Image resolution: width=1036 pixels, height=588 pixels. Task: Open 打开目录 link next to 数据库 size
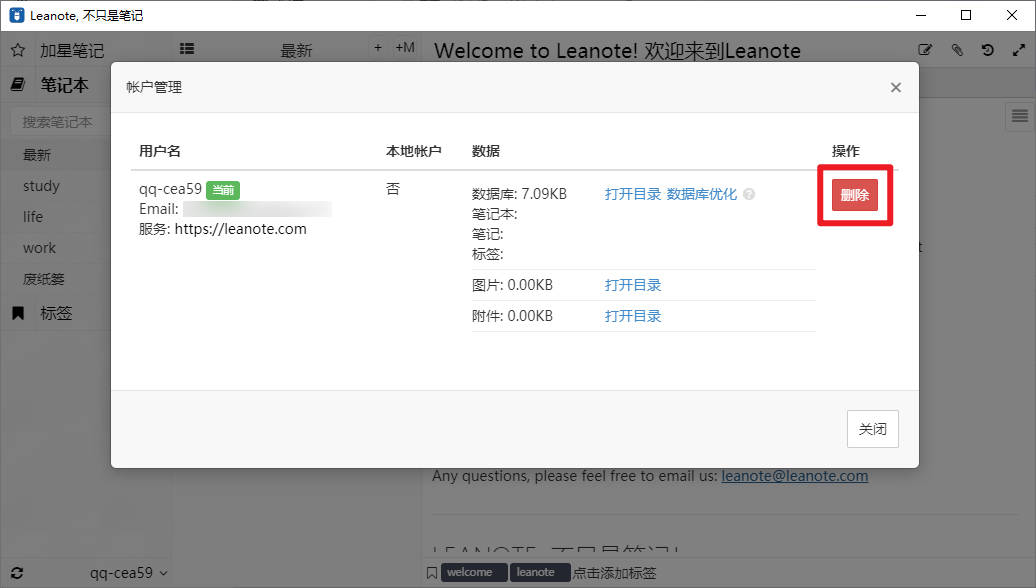[632, 194]
